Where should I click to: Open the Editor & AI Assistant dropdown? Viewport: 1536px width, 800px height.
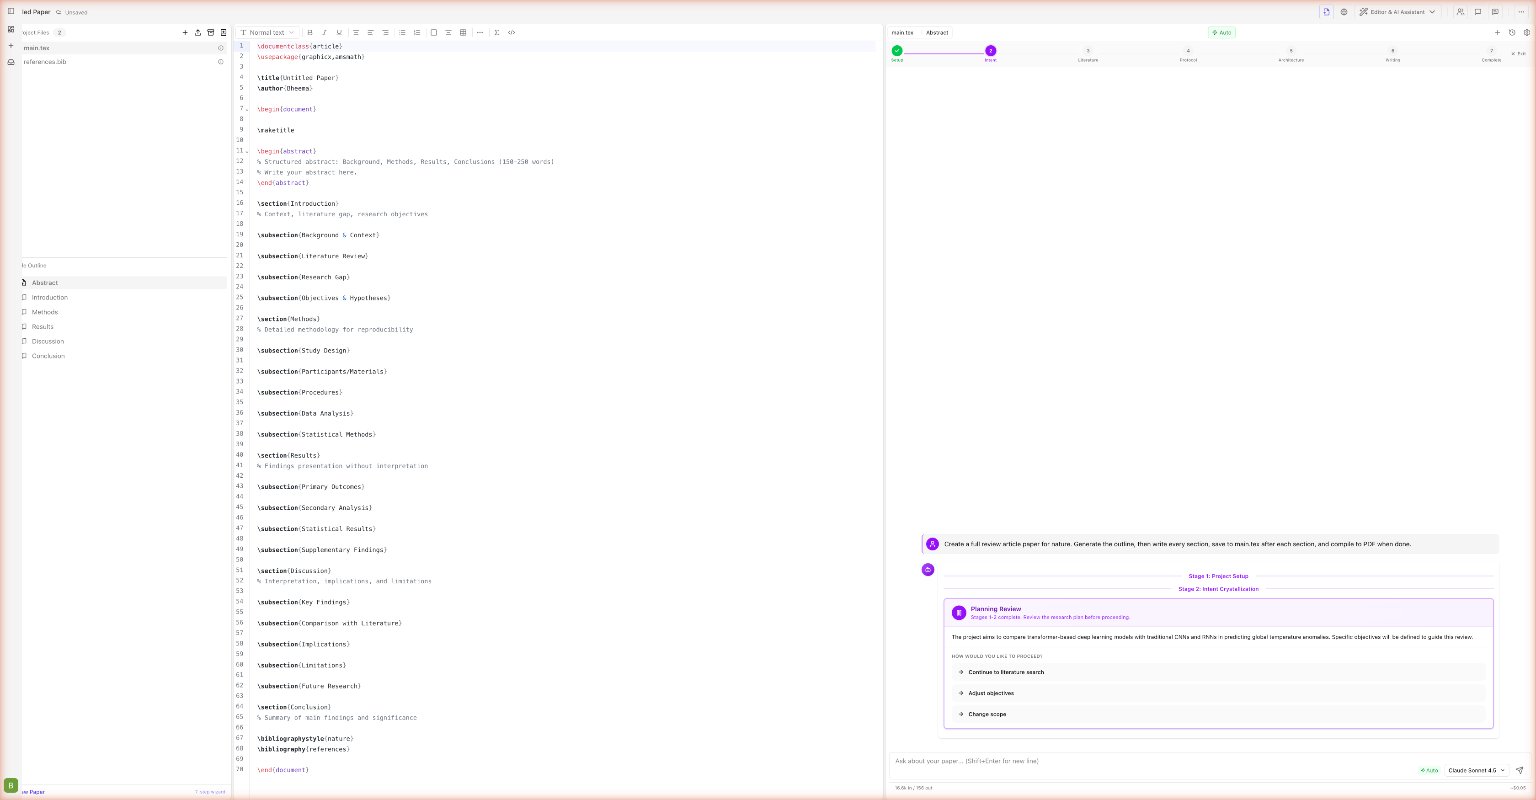point(1396,12)
